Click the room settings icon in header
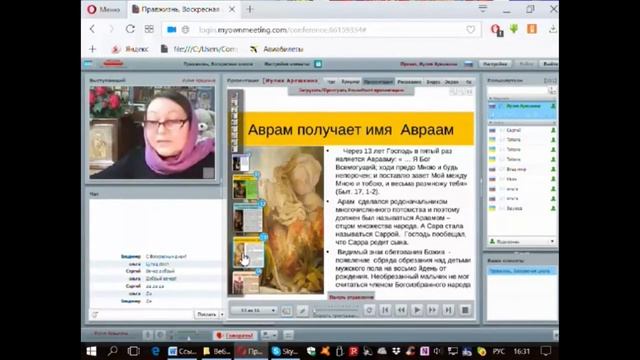Image resolution: width=640 pixels, height=360 pixels. (318, 64)
